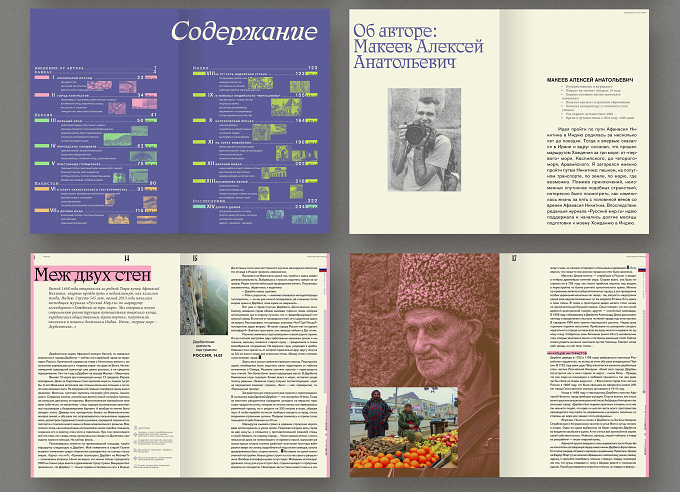Click the orange marker beside chapter VI
This screenshot has width=680, height=492.
click(42, 189)
